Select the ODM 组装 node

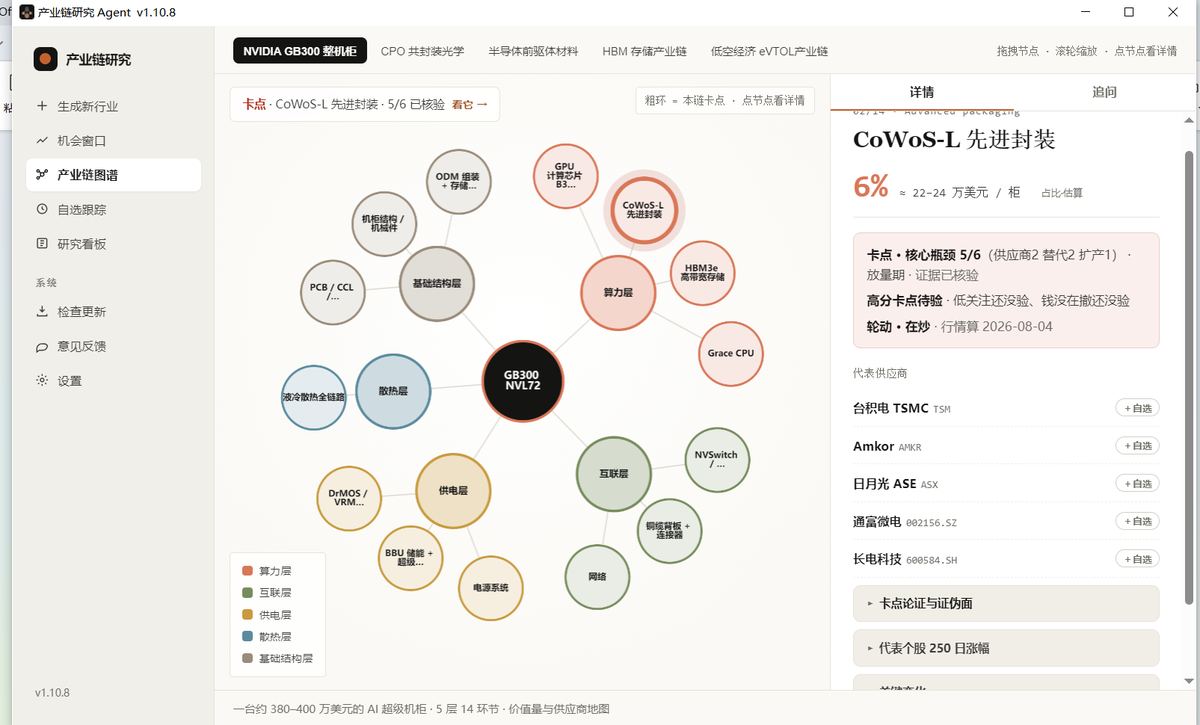(x=459, y=181)
